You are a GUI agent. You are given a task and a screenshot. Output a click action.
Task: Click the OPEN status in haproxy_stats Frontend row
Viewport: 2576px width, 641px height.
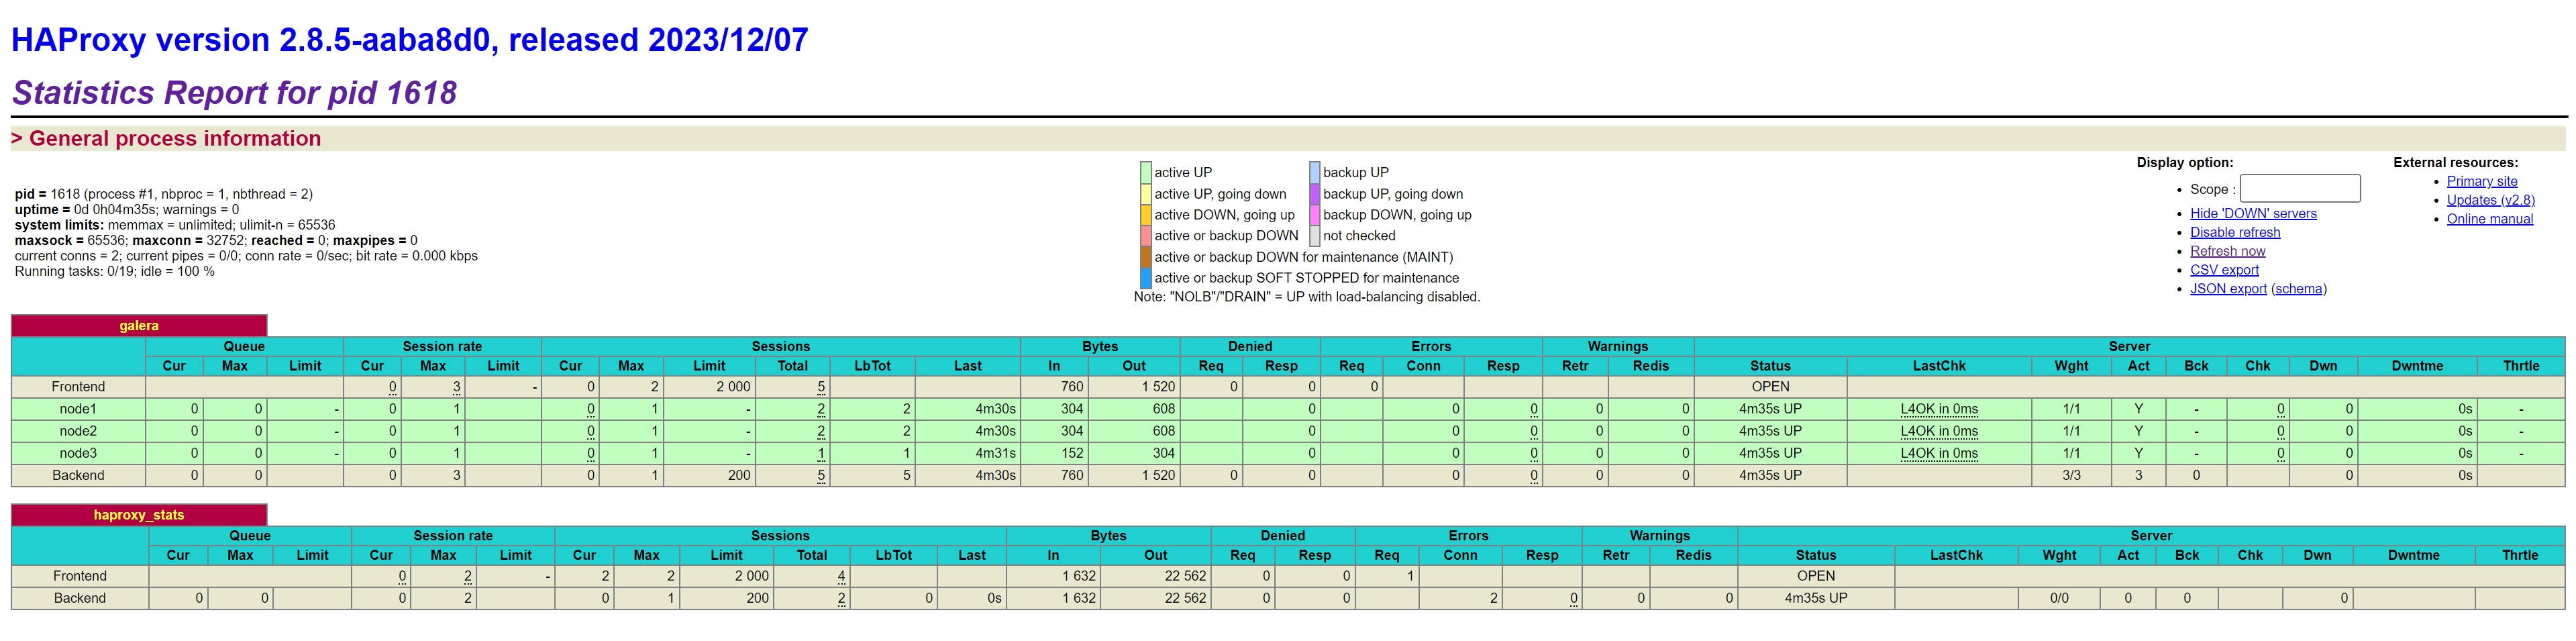(1816, 576)
